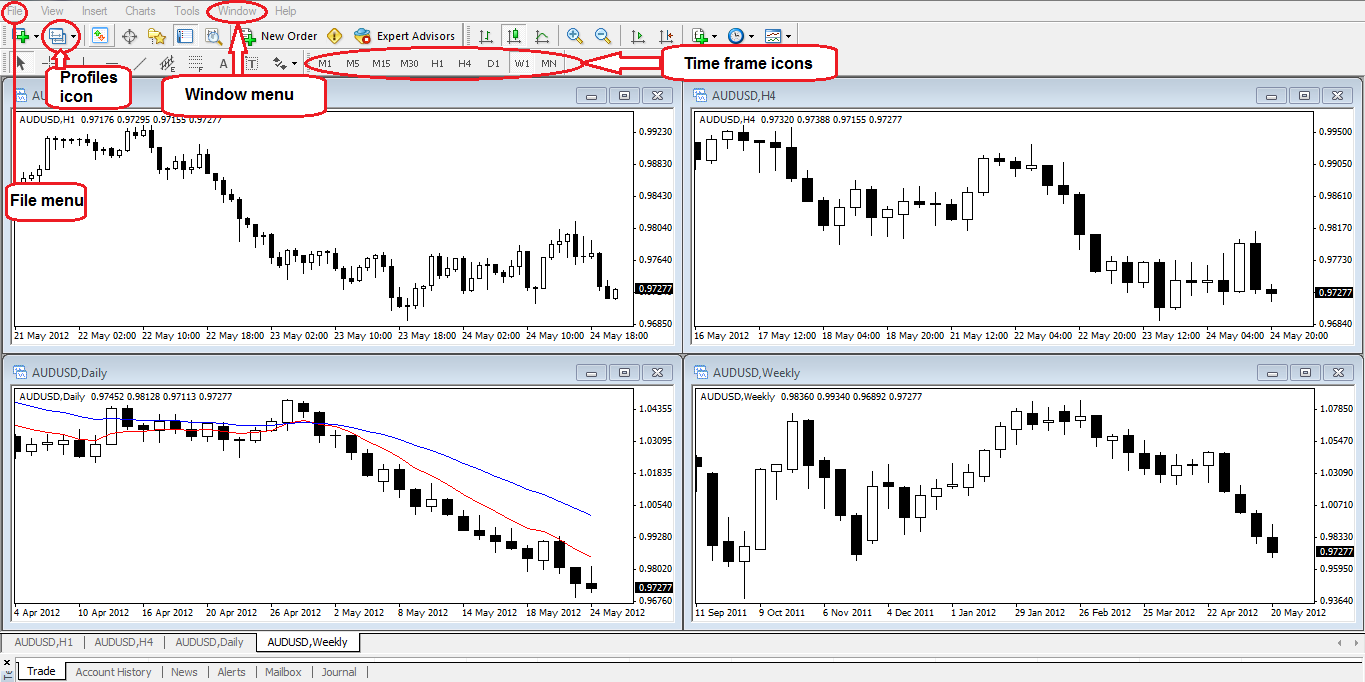Open the Alerts terminal tab
The image size is (1365, 682).
pos(232,672)
